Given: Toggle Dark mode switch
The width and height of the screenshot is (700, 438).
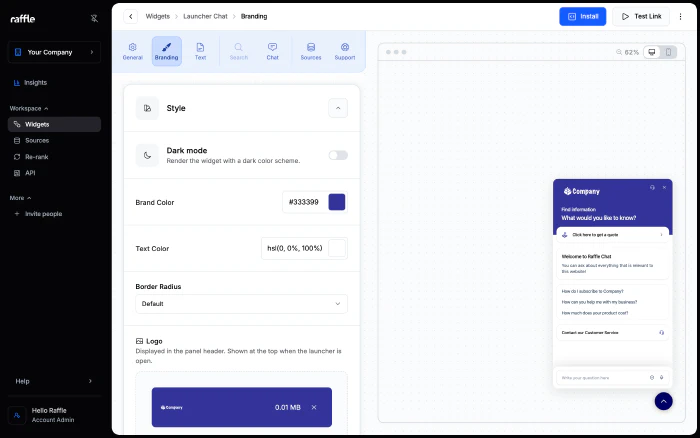Looking at the screenshot, I should pos(338,155).
